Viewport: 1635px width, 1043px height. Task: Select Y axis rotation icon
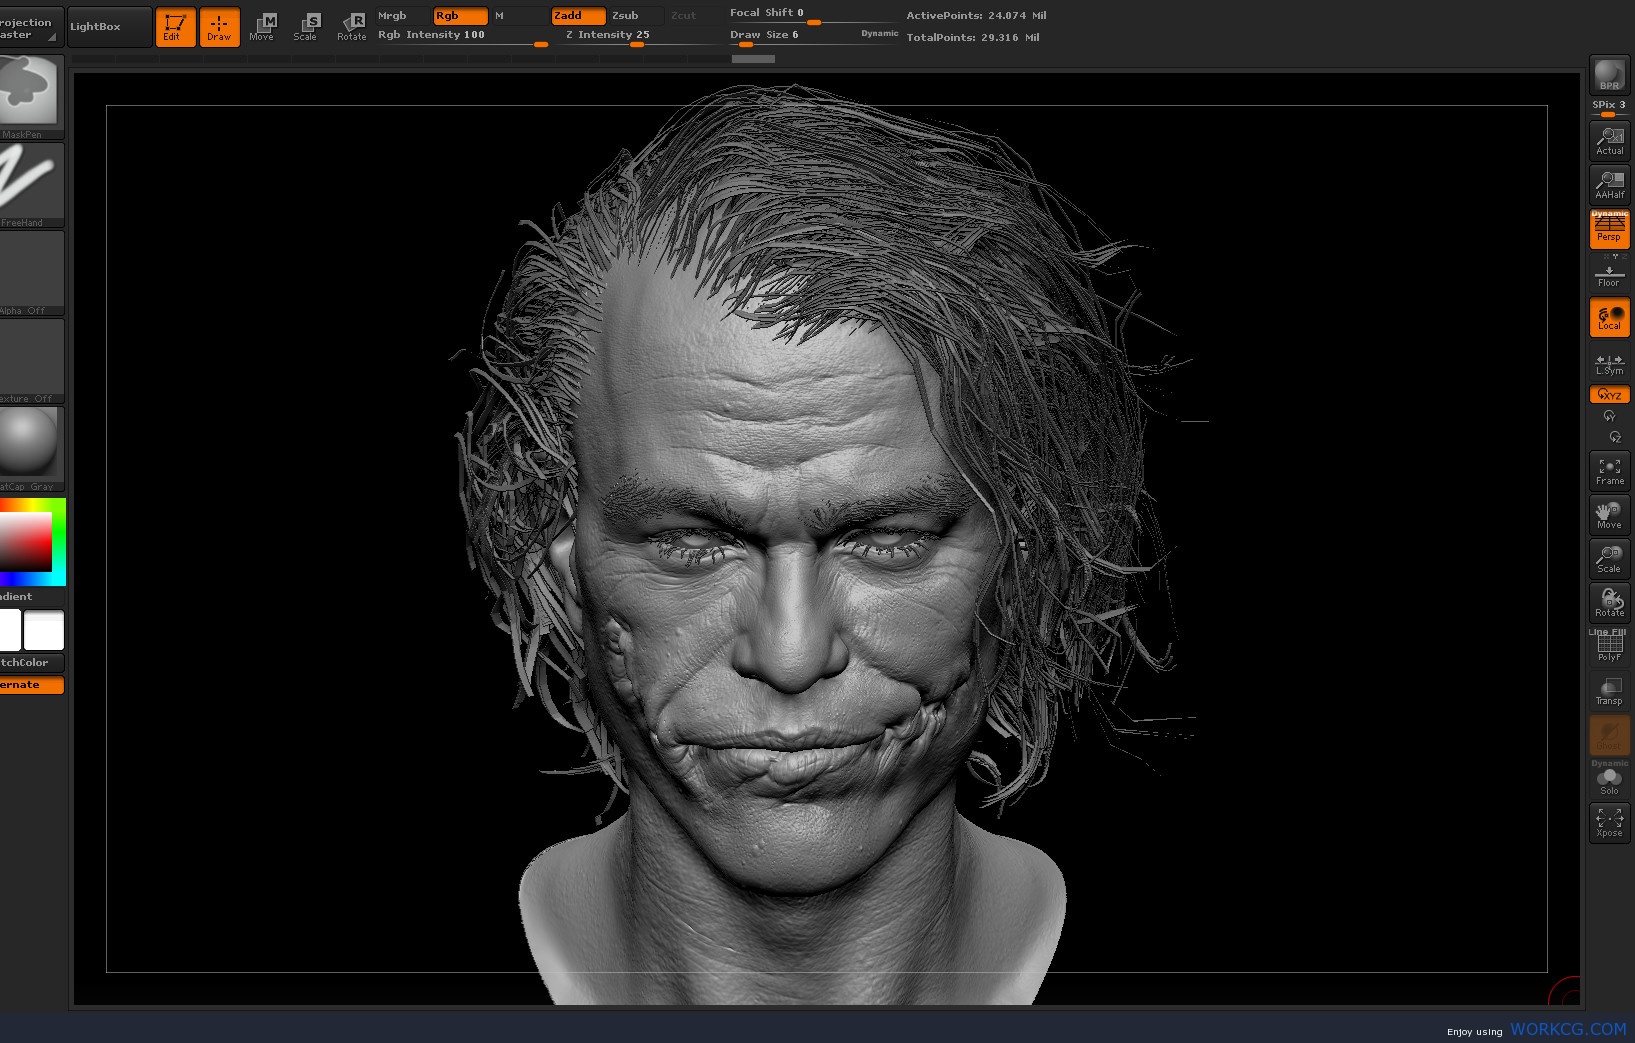[x=1609, y=416]
